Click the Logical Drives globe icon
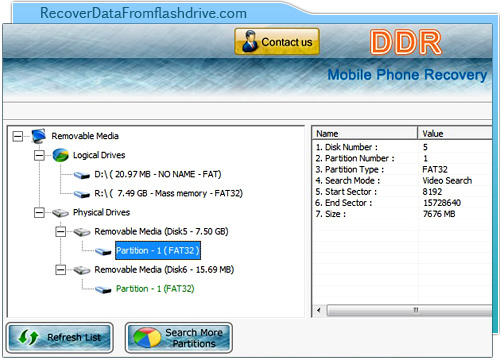 (x=61, y=155)
